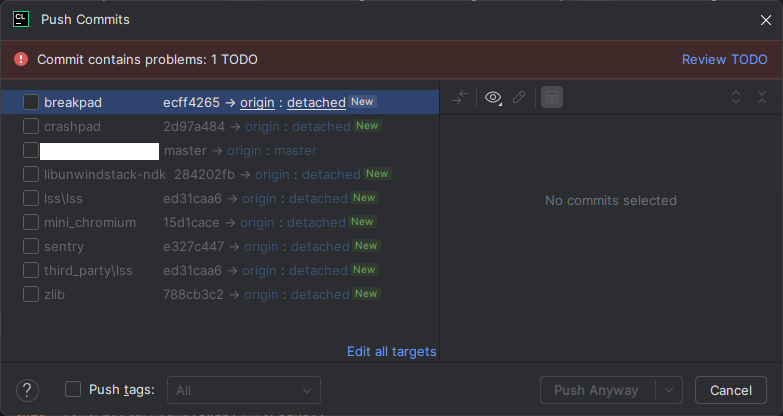Toggle the preview diff panel icon
Viewport: 783px width, 416px height.
(553, 97)
